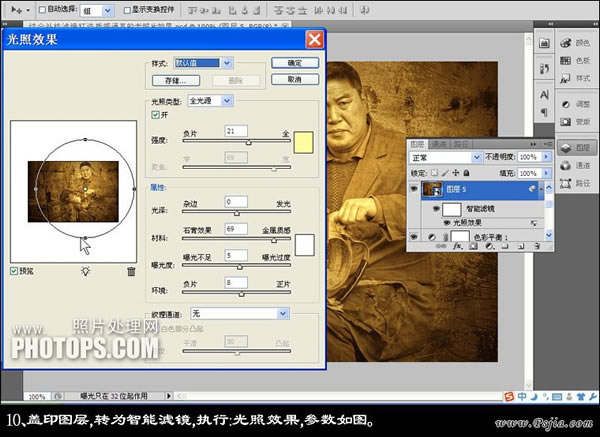Click the yellow light color swatch

click(303, 142)
